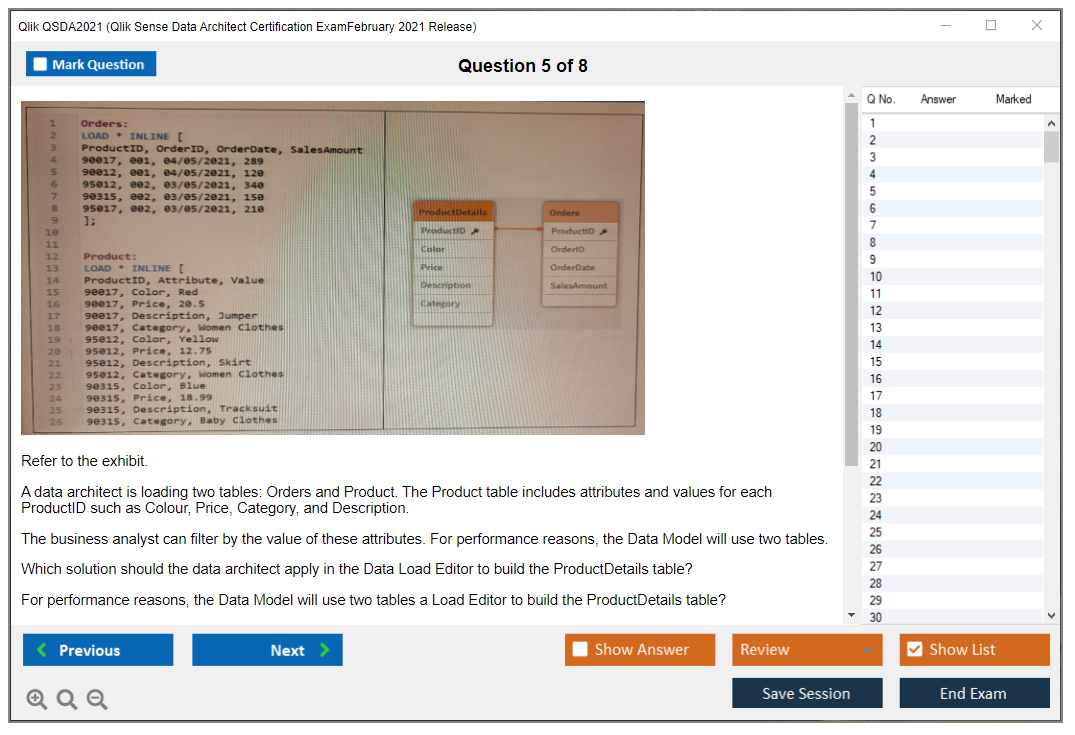
Task: Click the left chevron on Previous button
Action: click(42, 650)
